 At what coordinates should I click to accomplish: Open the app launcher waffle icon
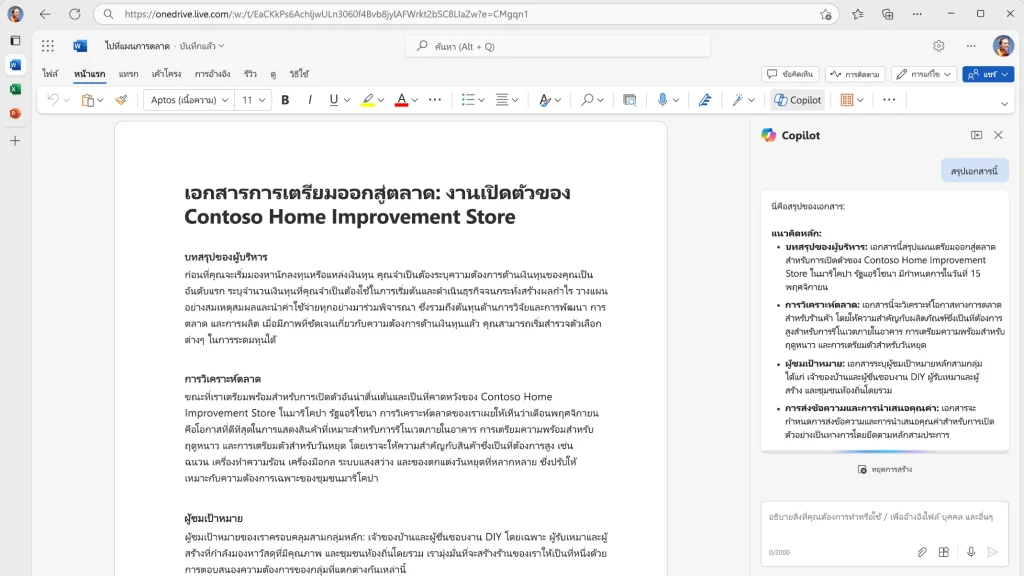[48, 46]
